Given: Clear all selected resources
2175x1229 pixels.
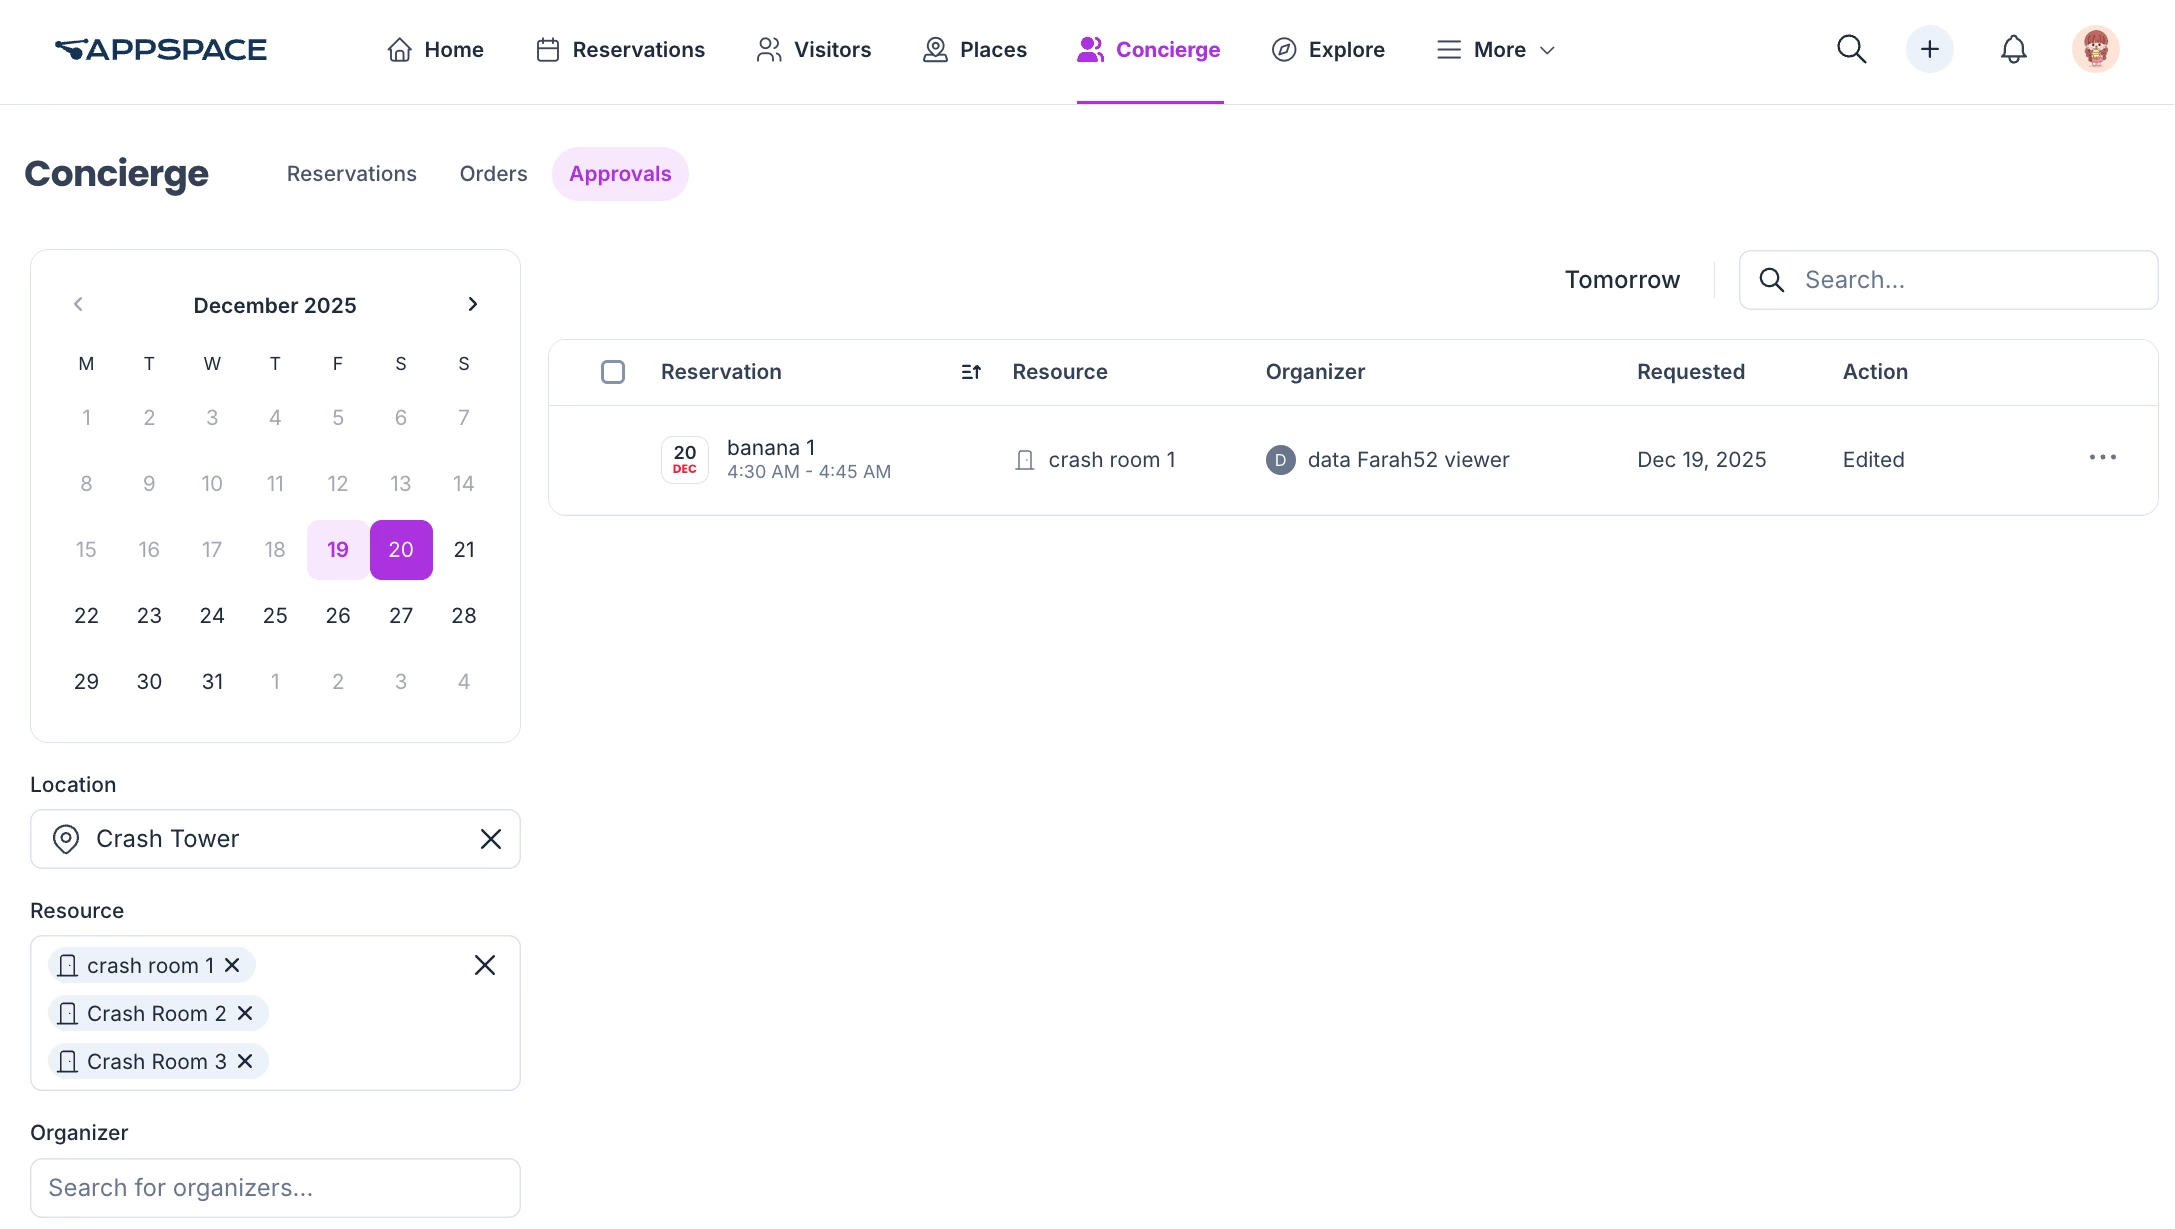Looking at the screenshot, I should pos(484,965).
